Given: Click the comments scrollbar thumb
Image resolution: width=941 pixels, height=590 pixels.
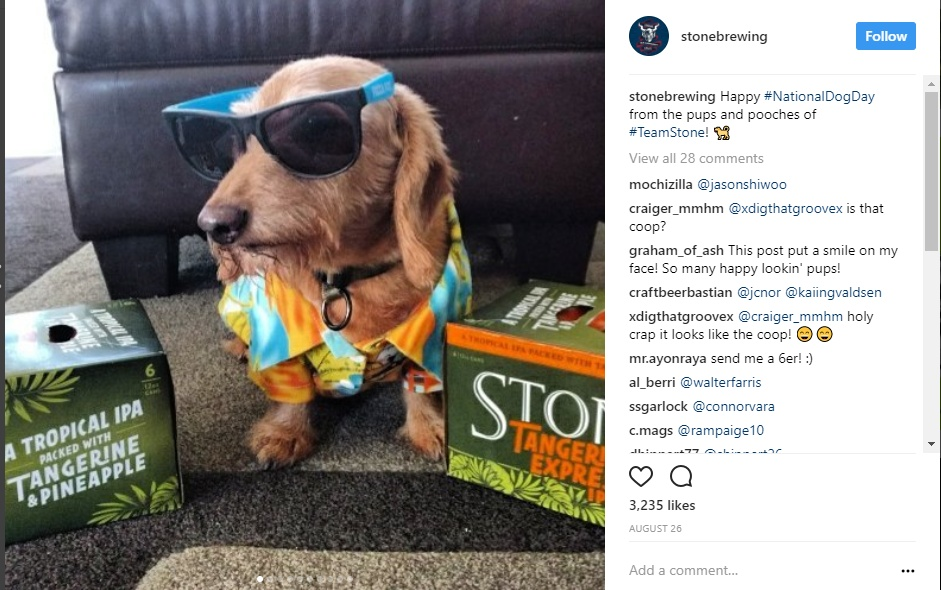Looking at the screenshot, I should [931, 171].
